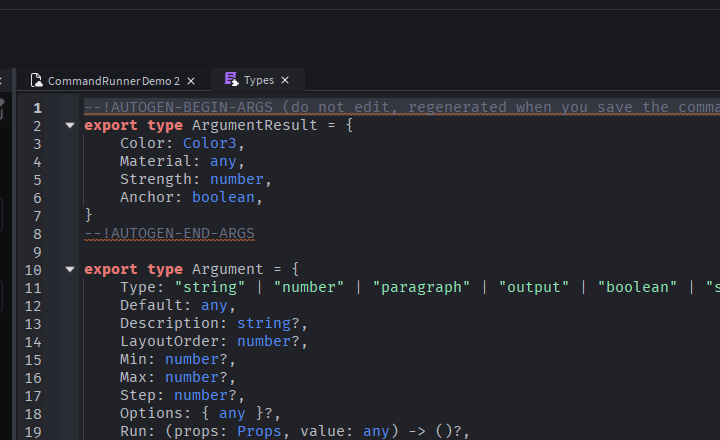The height and width of the screenshot is (440, 720).
Task: Click the Color3 type annotation
Action: tap(209, 143)
